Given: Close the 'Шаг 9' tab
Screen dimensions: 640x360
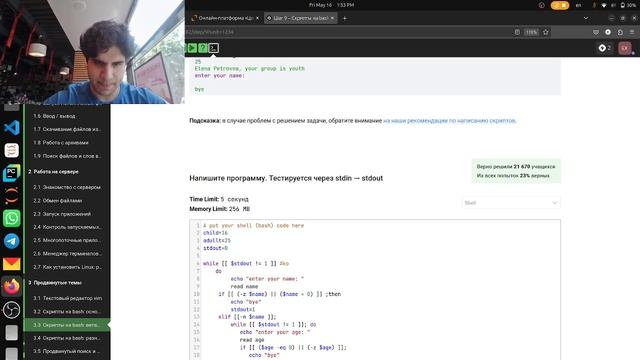Looking at the screenshot, I should [332, 18].
